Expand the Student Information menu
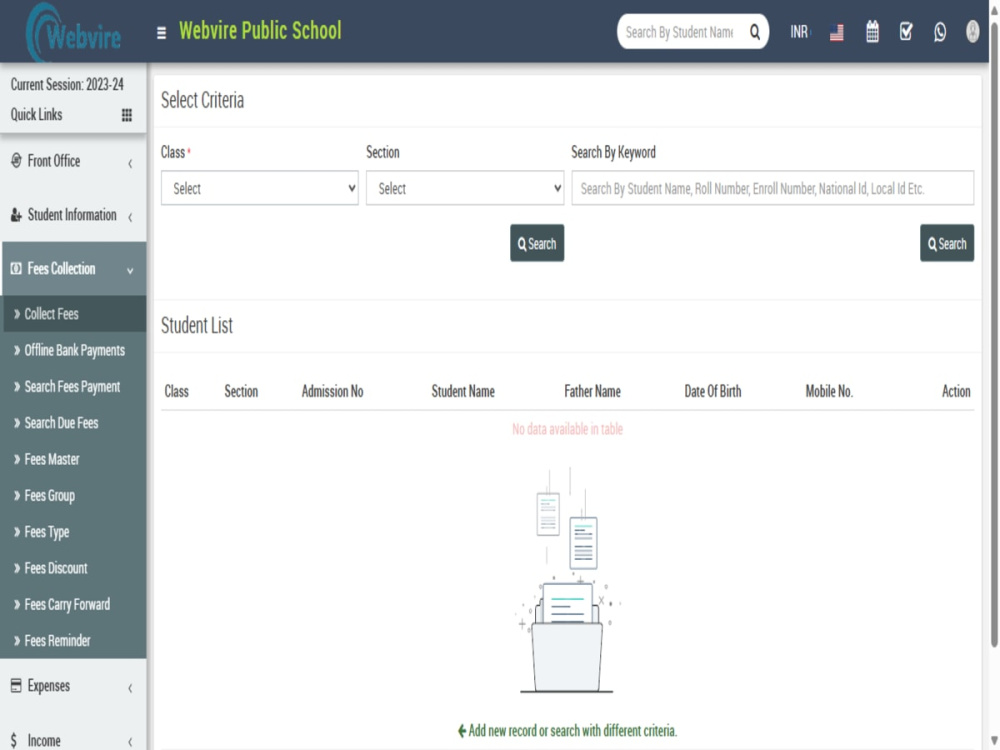 [x=73, y=216]
